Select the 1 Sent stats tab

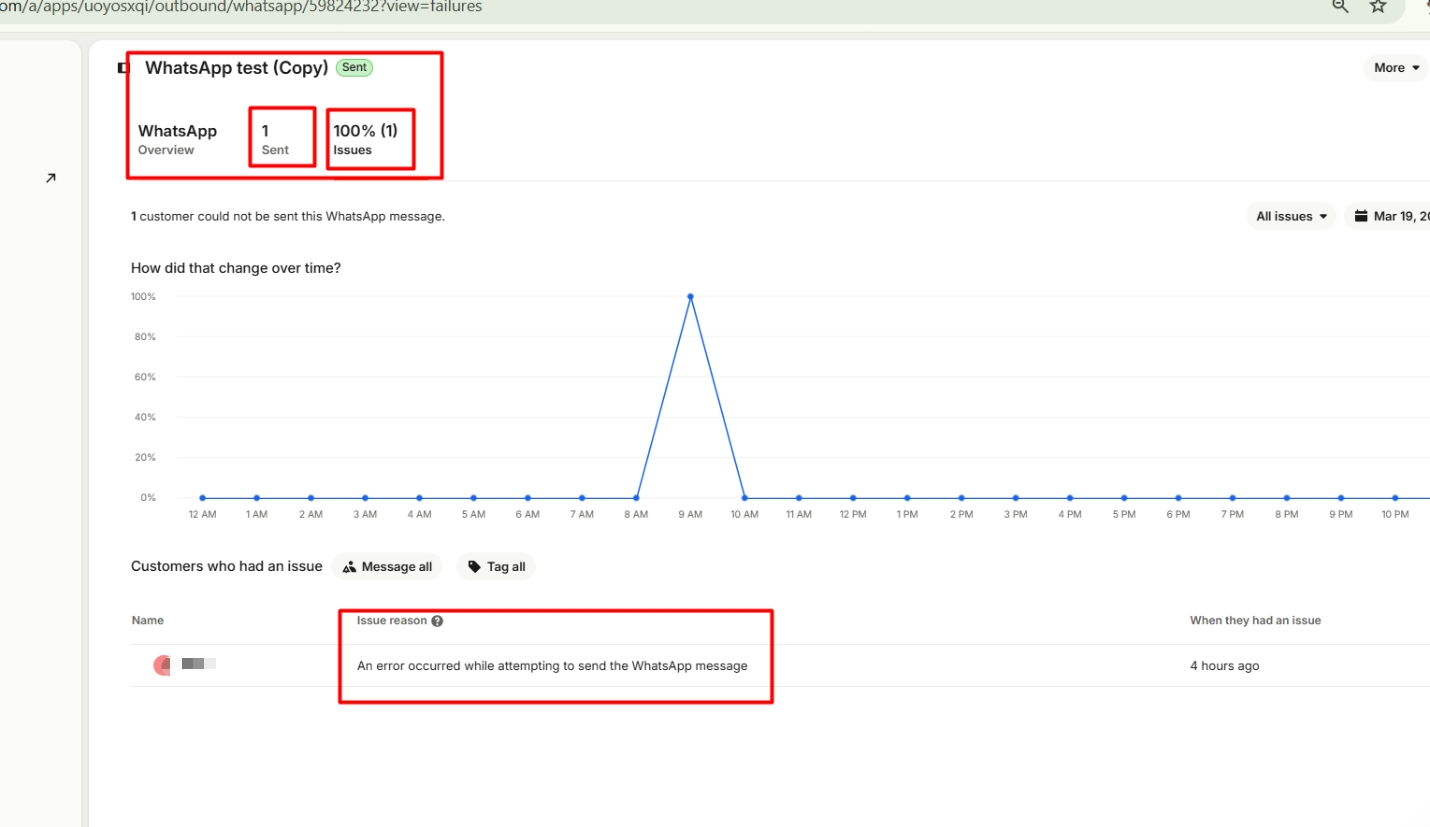click(x=275, y=139)
